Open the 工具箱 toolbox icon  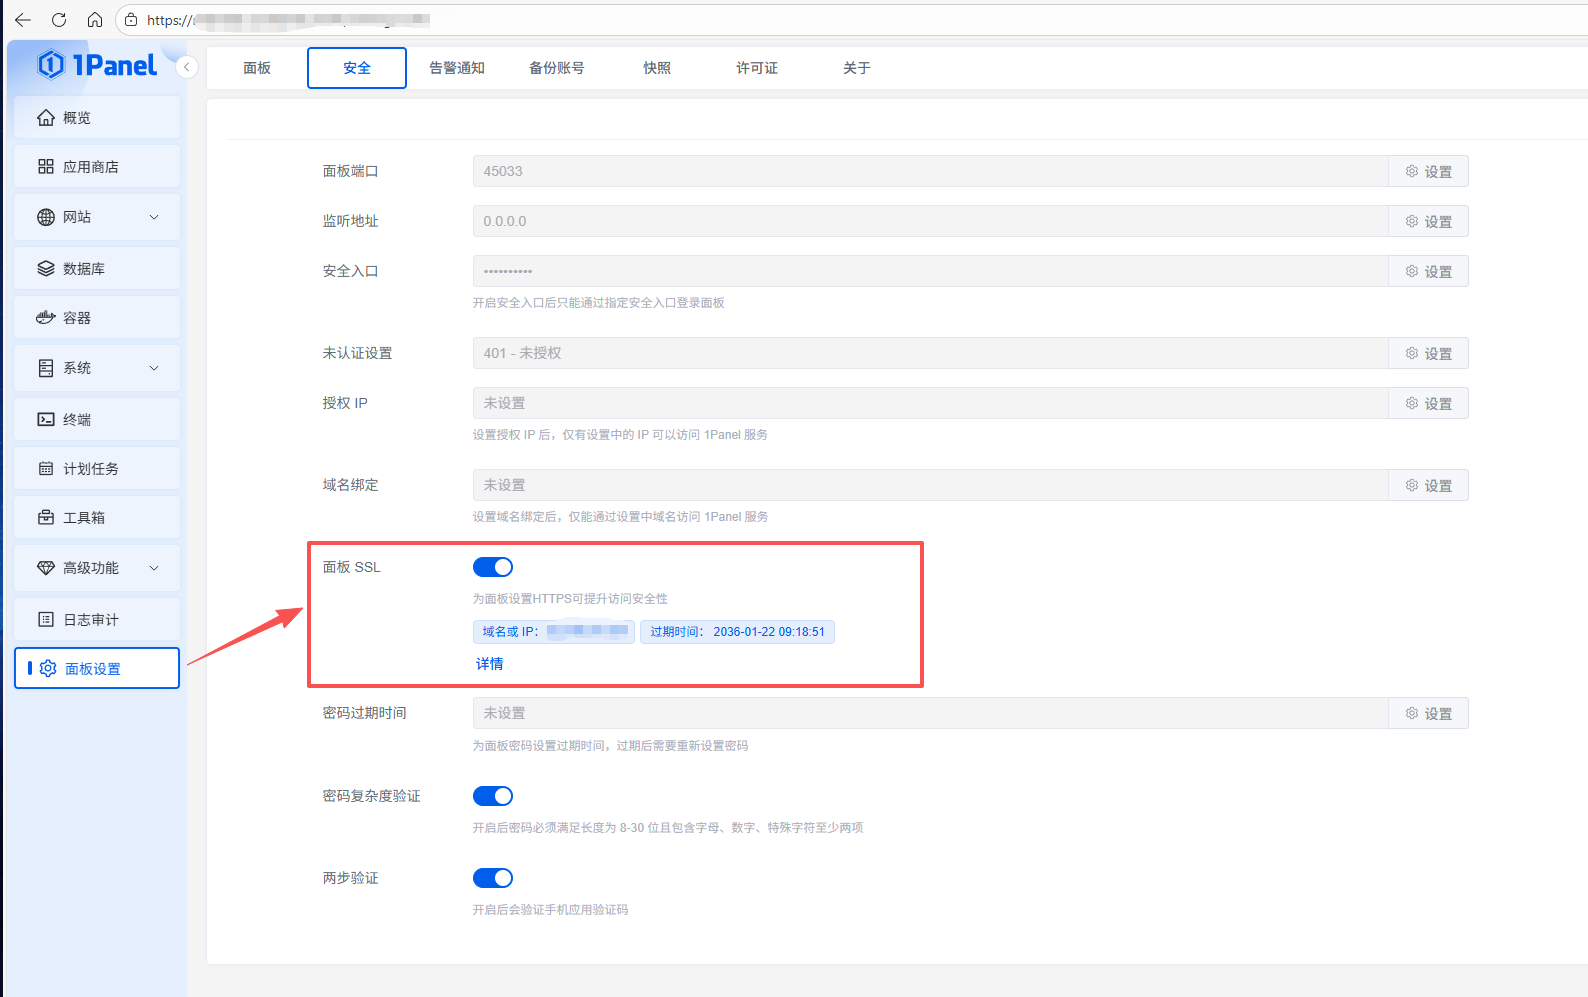coord(46,518)
